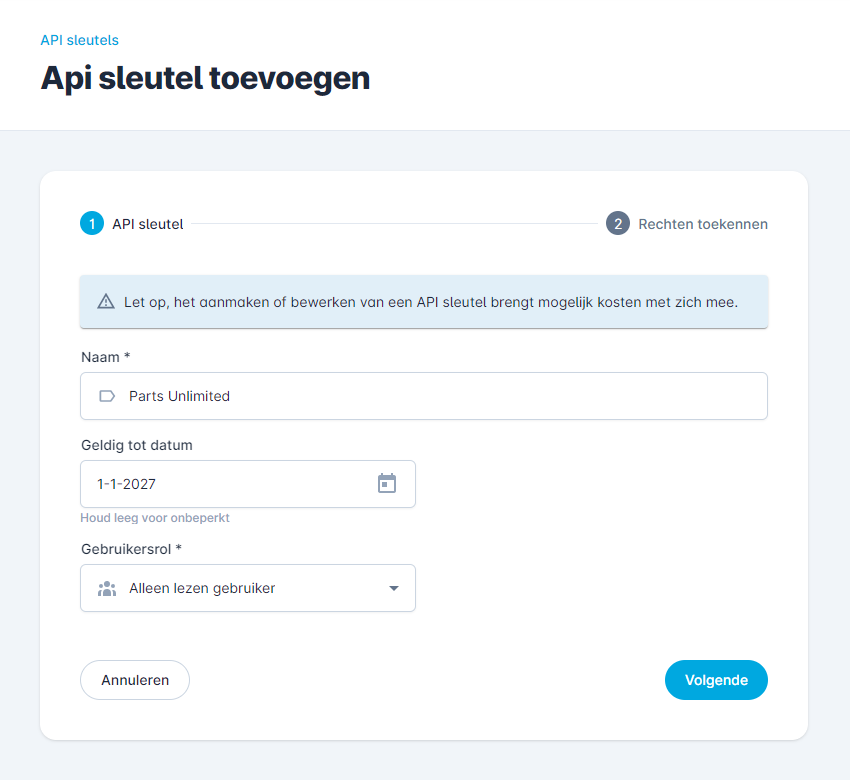Click the tag icon in the Naam field
The width and height of the screenshot is (850, 780).
click(x=107, y=396)
